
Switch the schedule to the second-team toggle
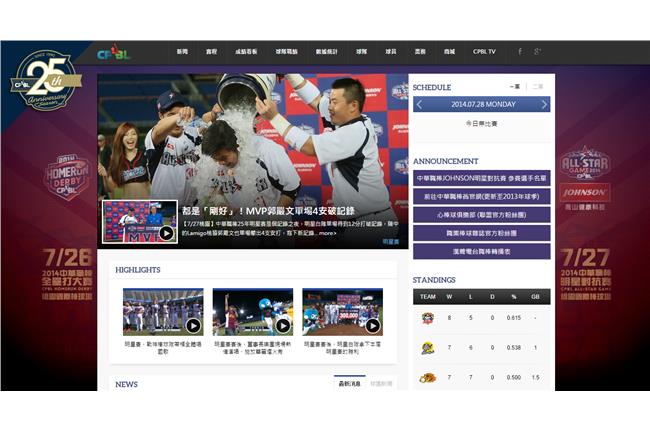538,87
